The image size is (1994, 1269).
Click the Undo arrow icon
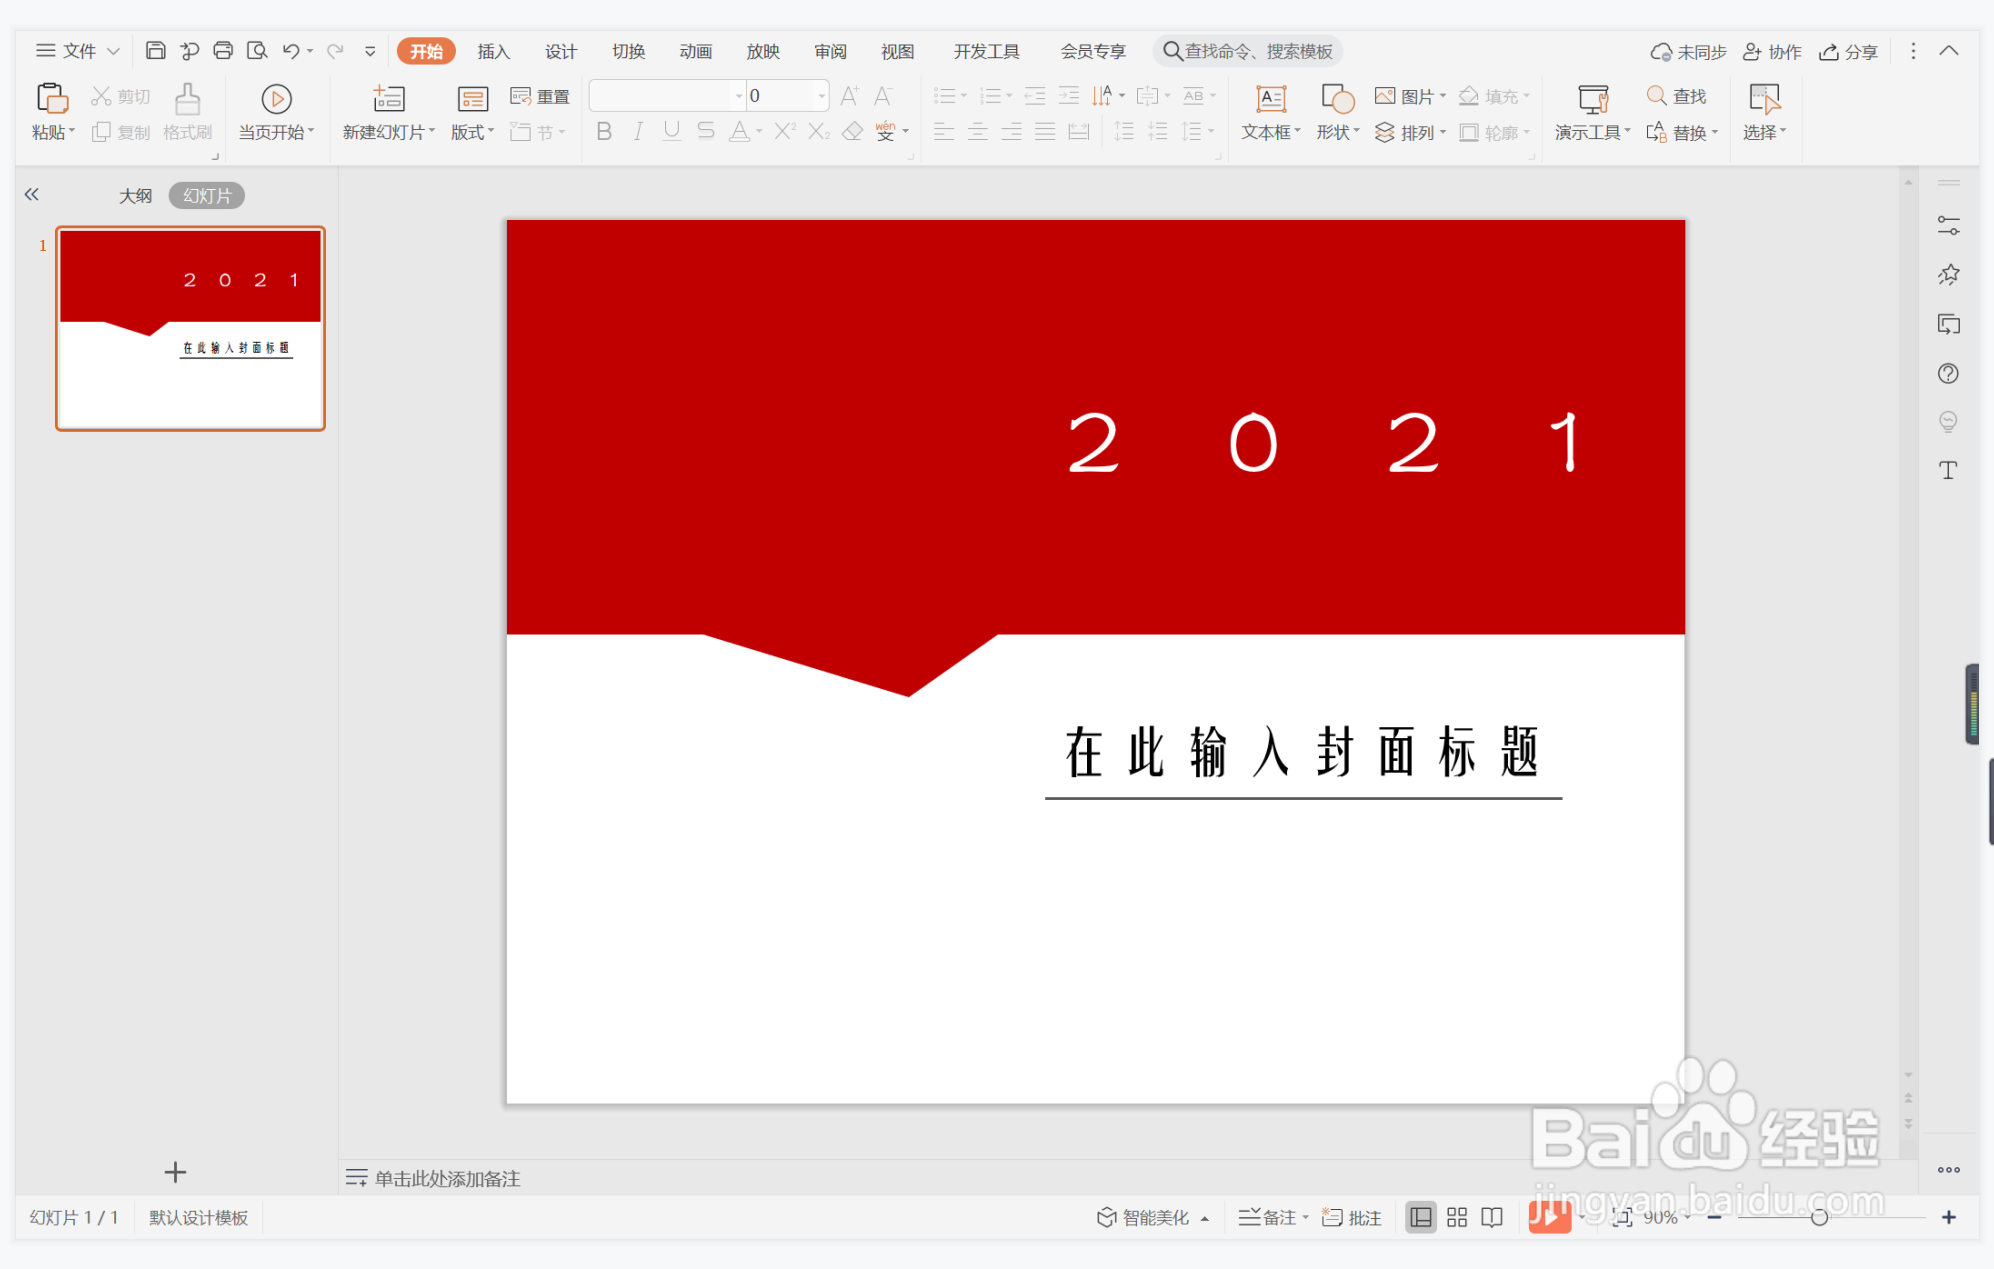point(291,51)
